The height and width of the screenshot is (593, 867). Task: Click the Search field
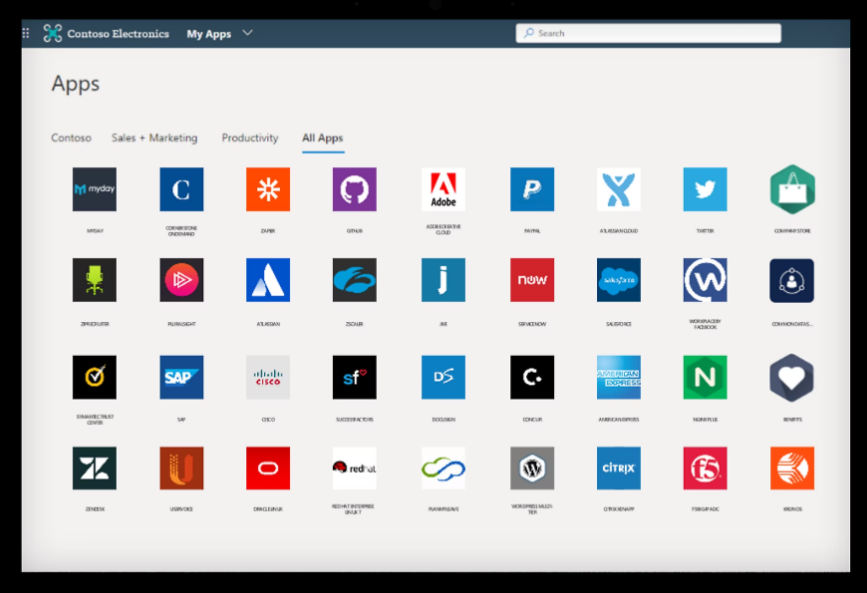[648, 32]
